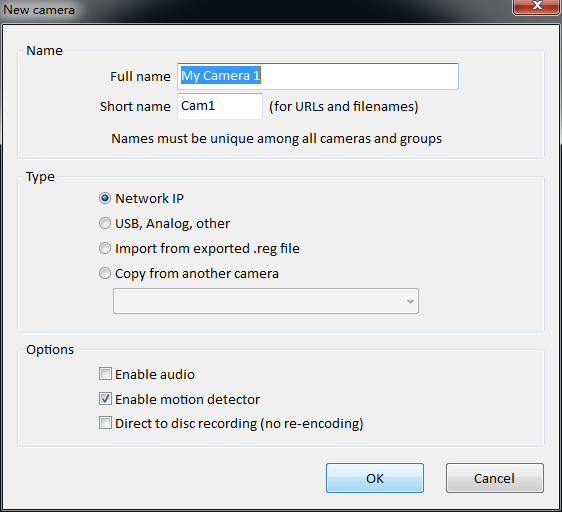Choose USB, Analog, other camera type
This screenshot has width=562, height=512.
click(105, 223)
